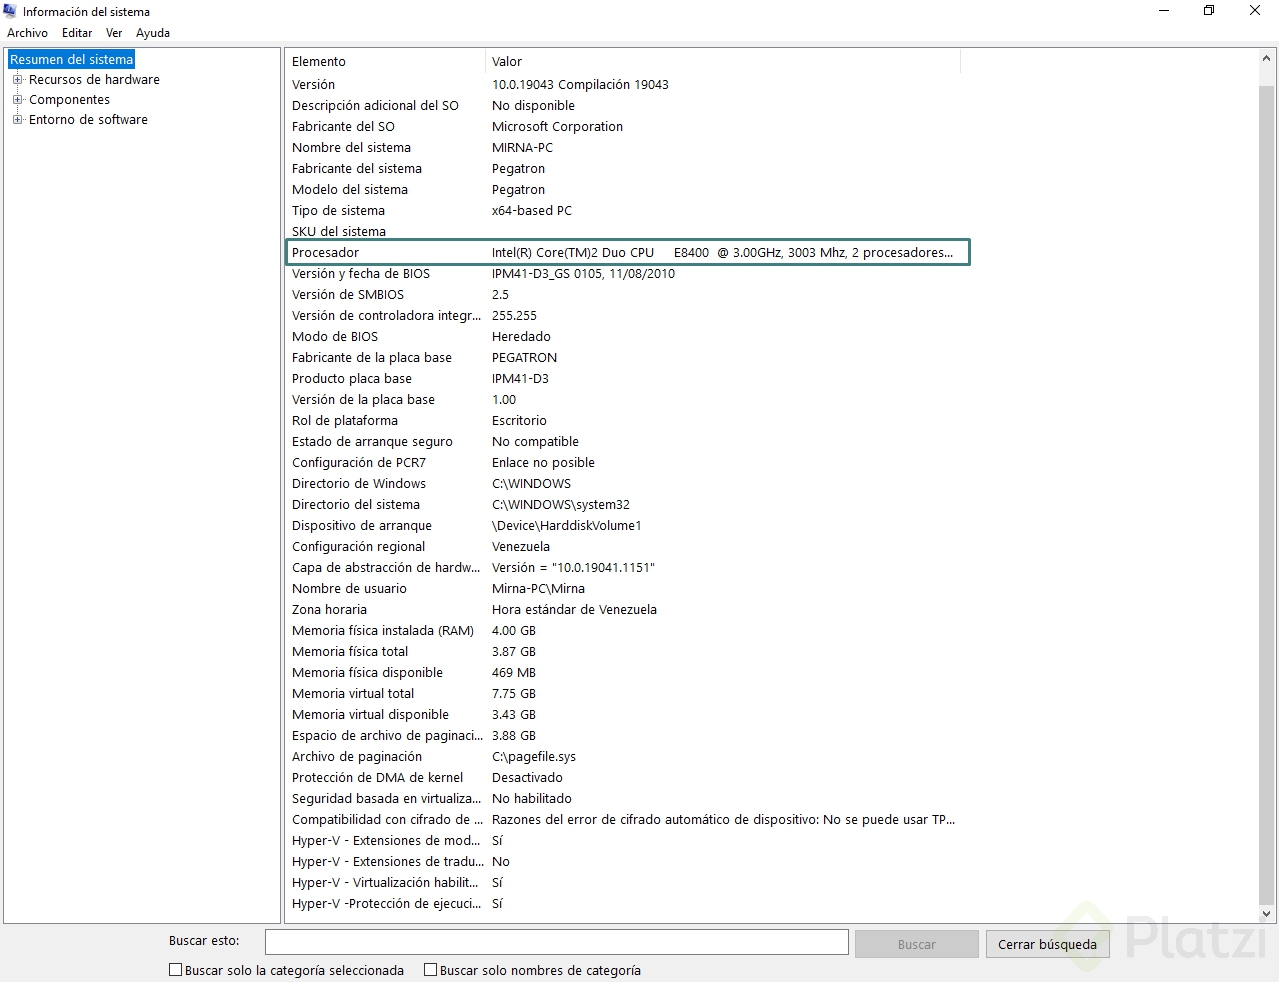This screenshot has width=1279, height=982.
Task: Click the 'Enlace no posible' value
Action: [543, 463]
